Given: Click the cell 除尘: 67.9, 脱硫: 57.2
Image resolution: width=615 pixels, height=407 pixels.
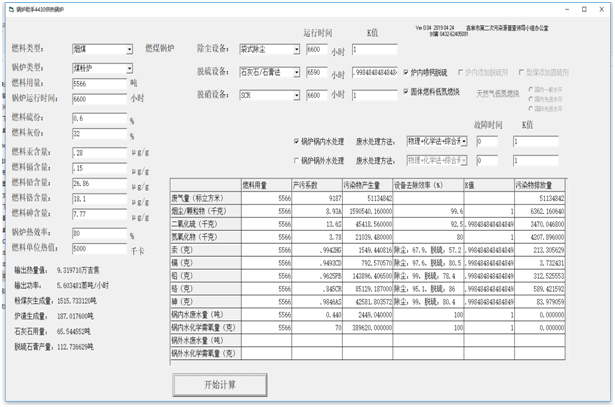Looking at the screenshot, I should pos(428,250).
